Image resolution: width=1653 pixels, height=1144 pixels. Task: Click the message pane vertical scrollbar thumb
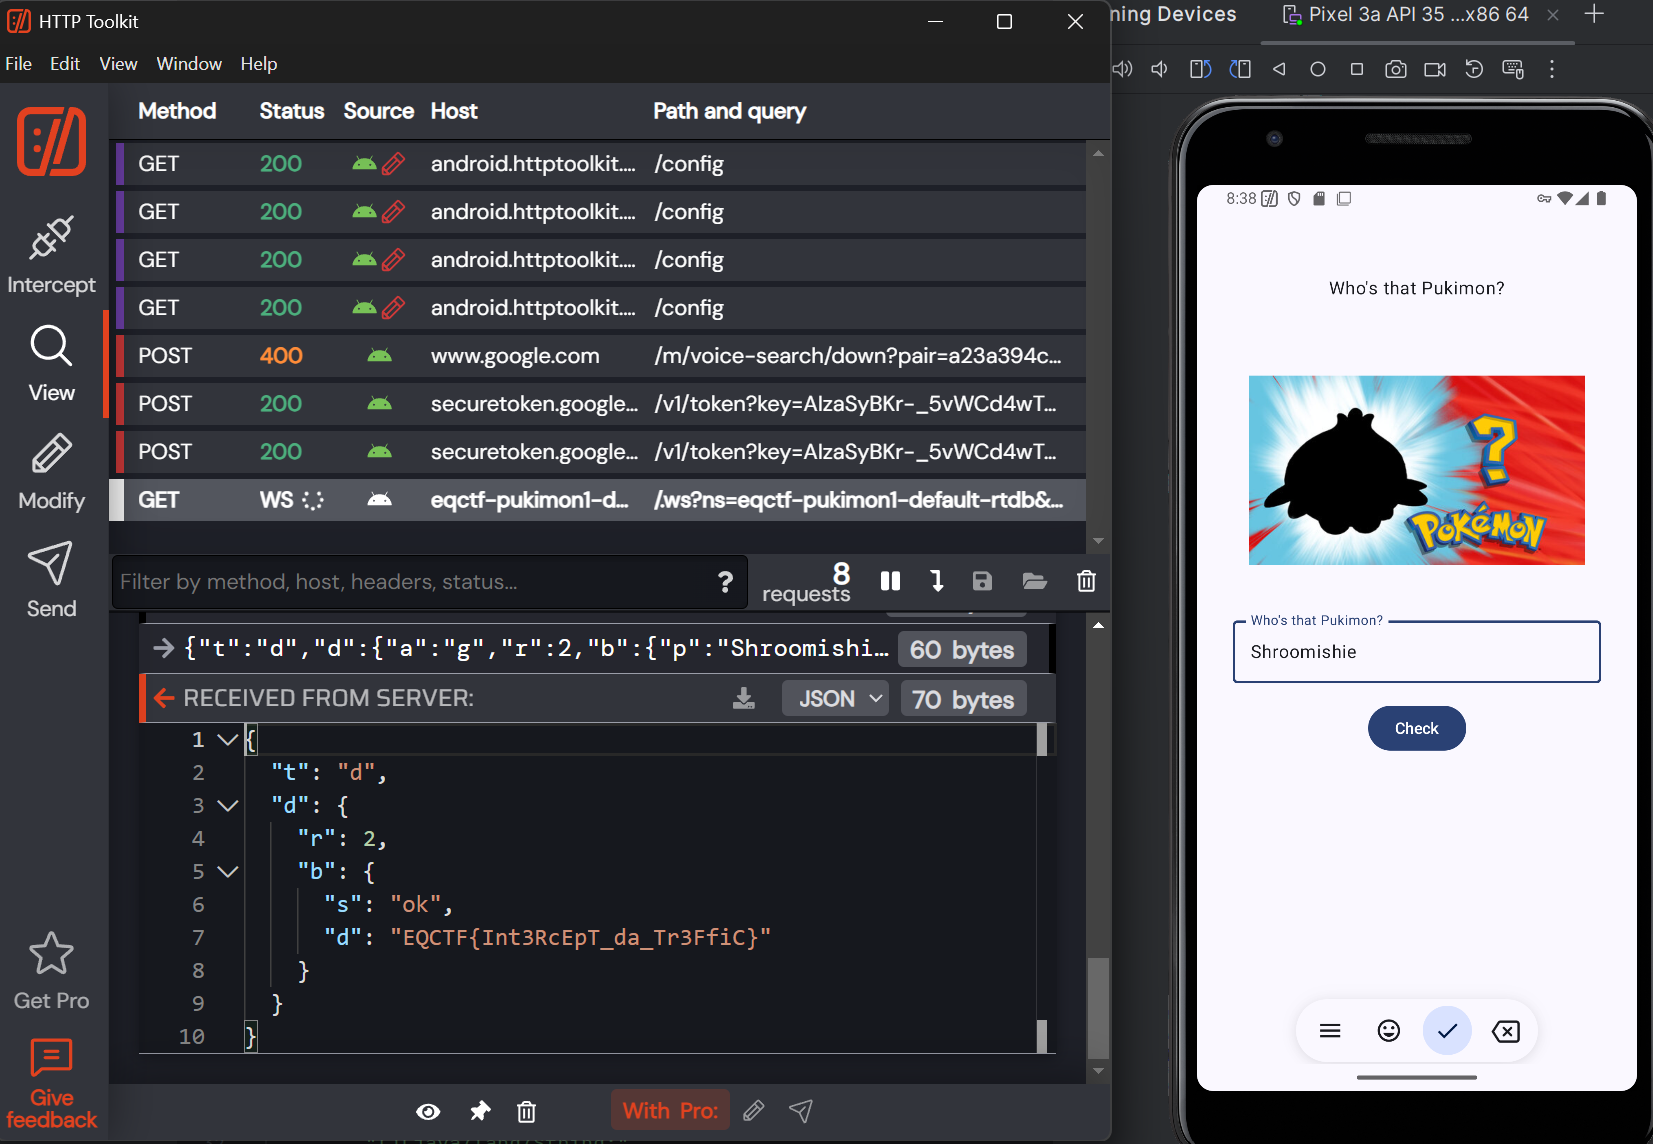(1098, 1006)
